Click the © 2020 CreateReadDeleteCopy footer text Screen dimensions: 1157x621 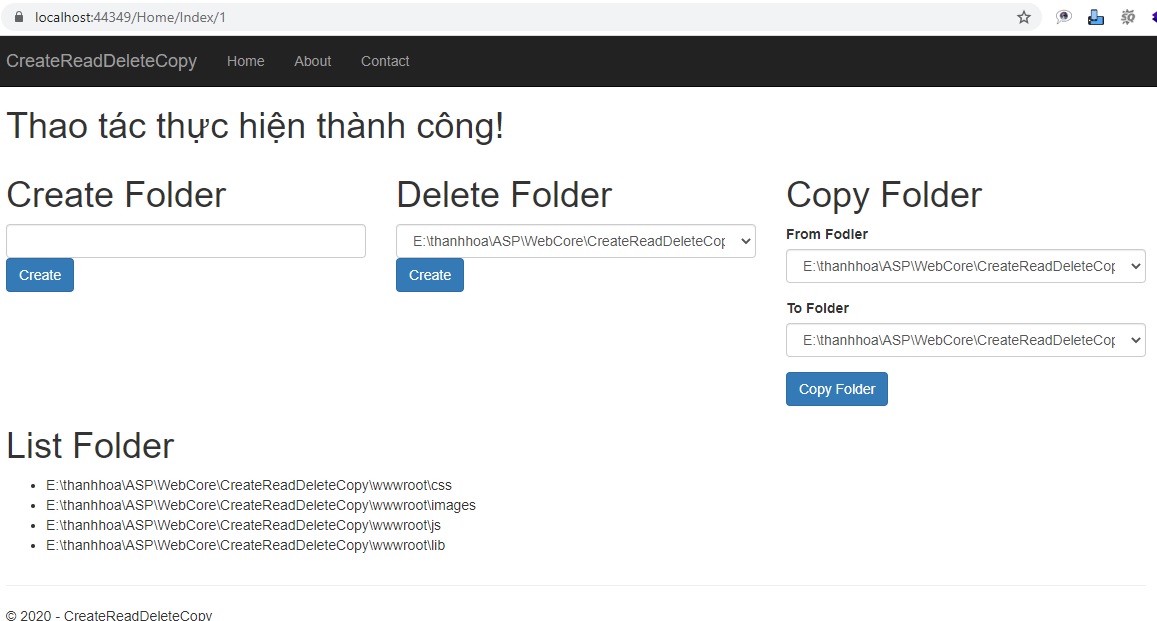coord(109,614)
